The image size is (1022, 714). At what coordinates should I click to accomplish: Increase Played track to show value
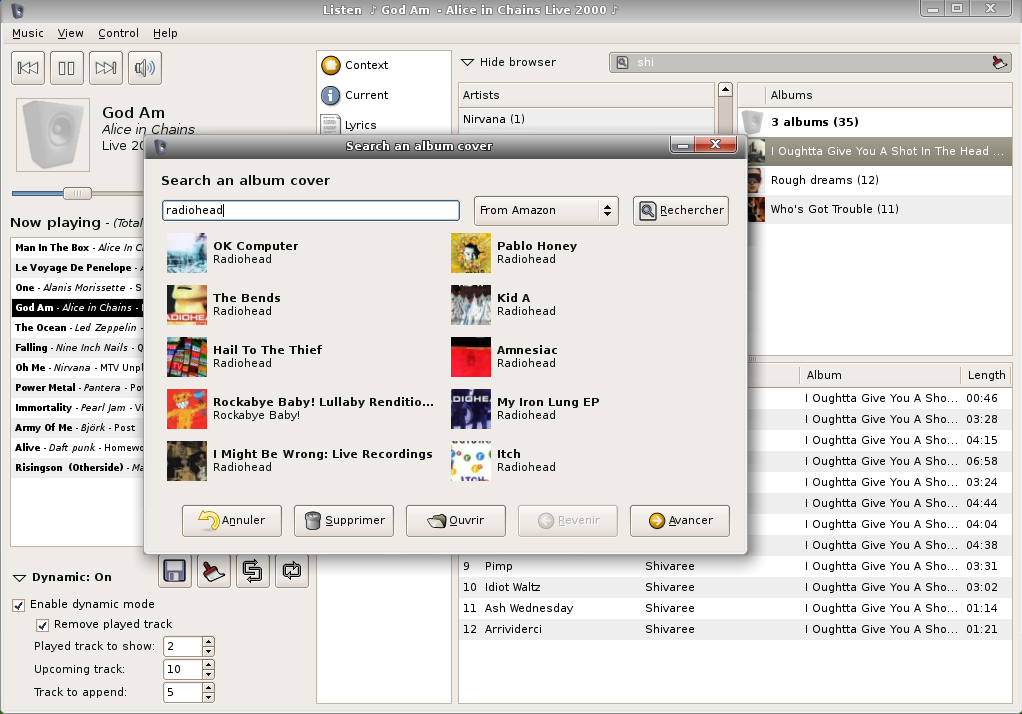click(208, 642)
